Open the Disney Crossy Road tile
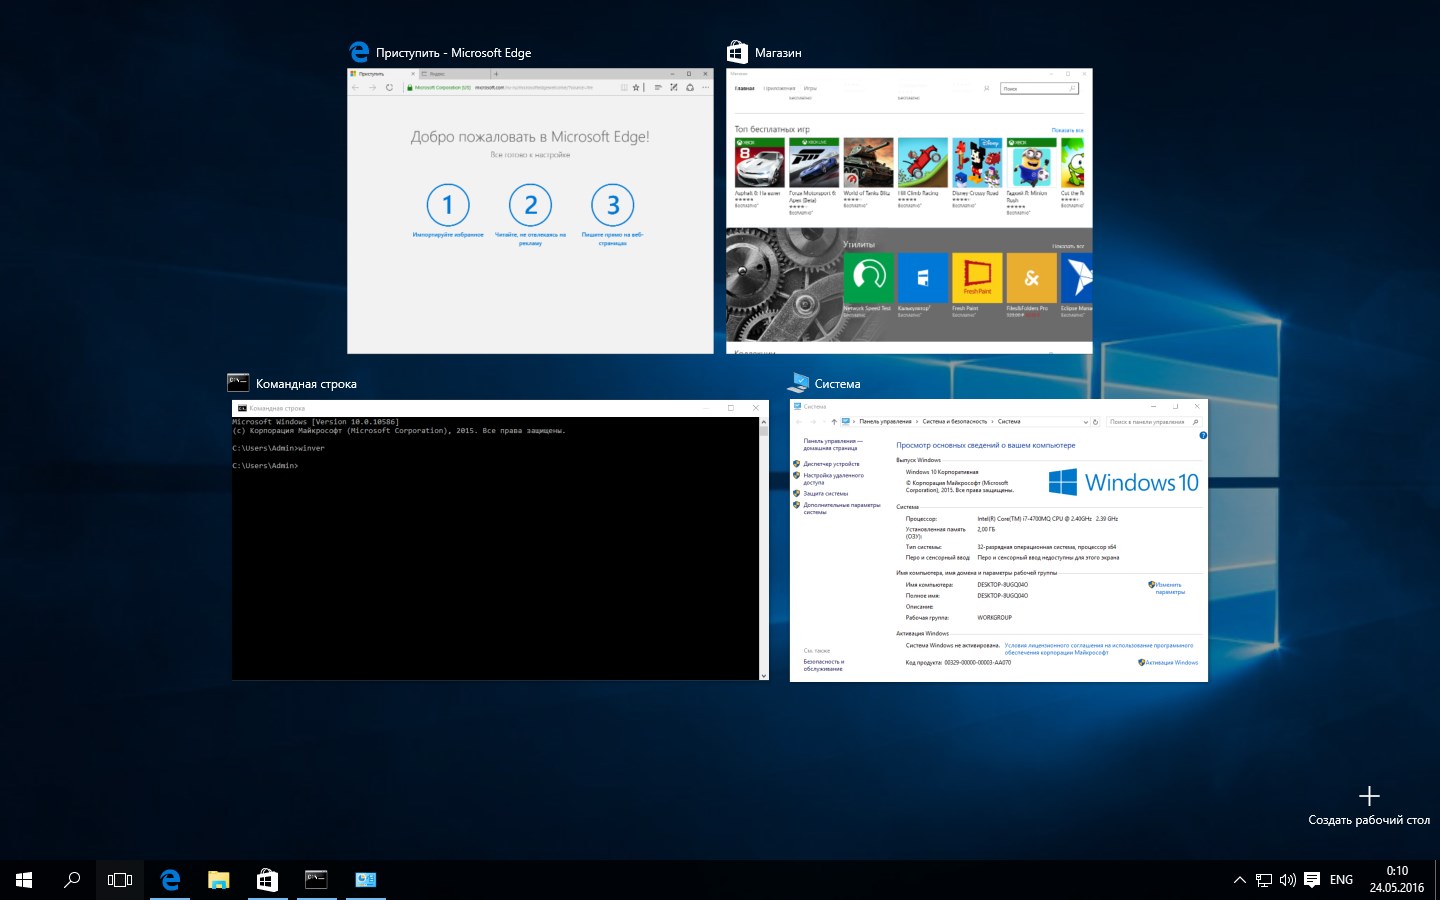 [x=977, y=172]
